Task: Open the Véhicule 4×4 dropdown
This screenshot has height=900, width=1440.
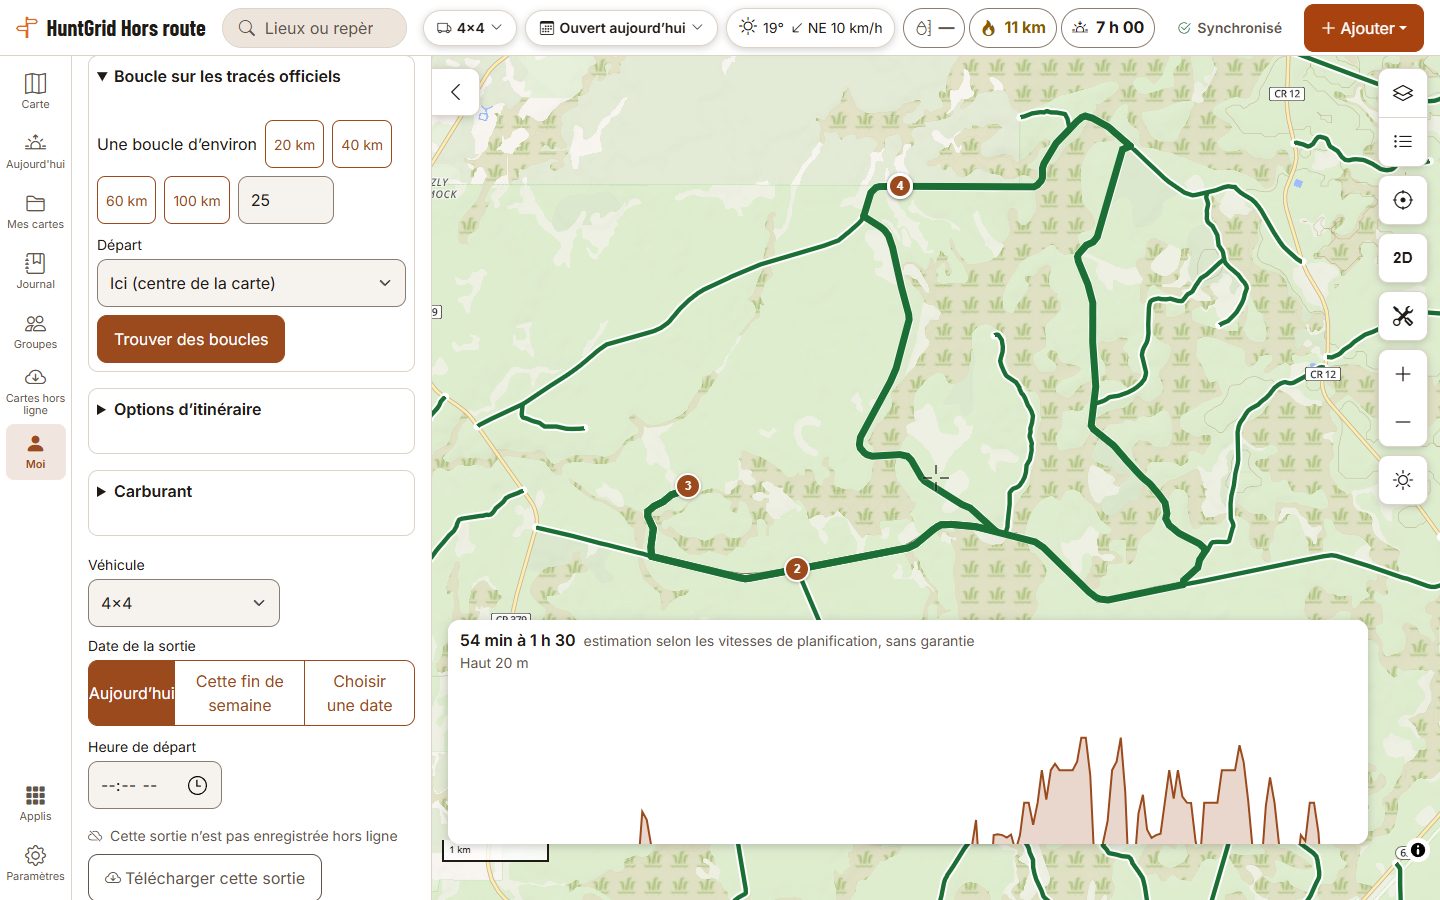Action: pos(184,603)
